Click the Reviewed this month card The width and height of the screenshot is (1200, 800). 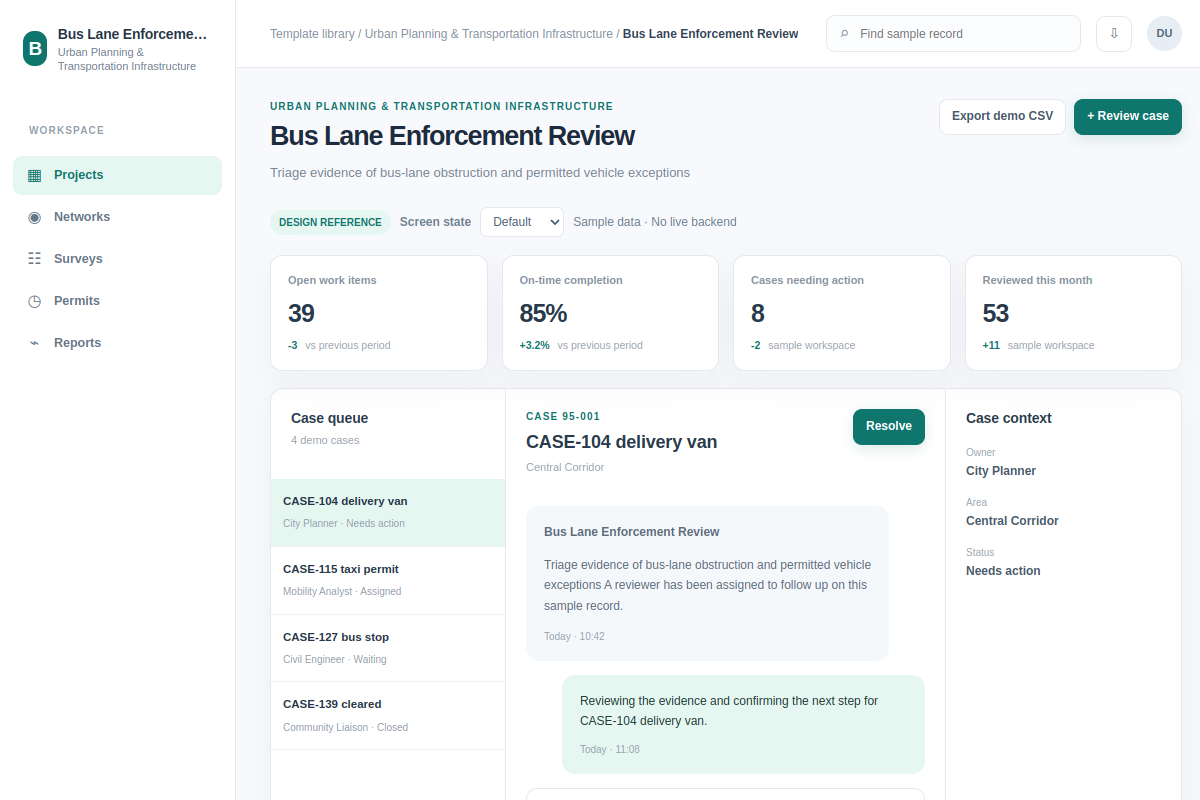pyautogui.click(x=1073, y=313)
